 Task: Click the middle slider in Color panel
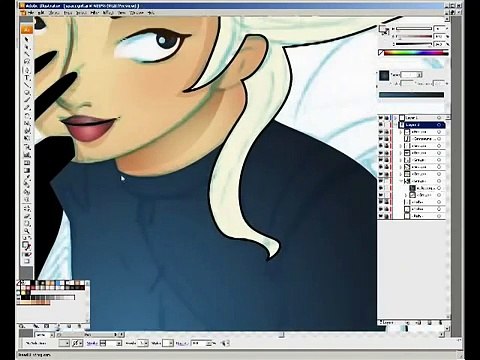tap(414, 36)
